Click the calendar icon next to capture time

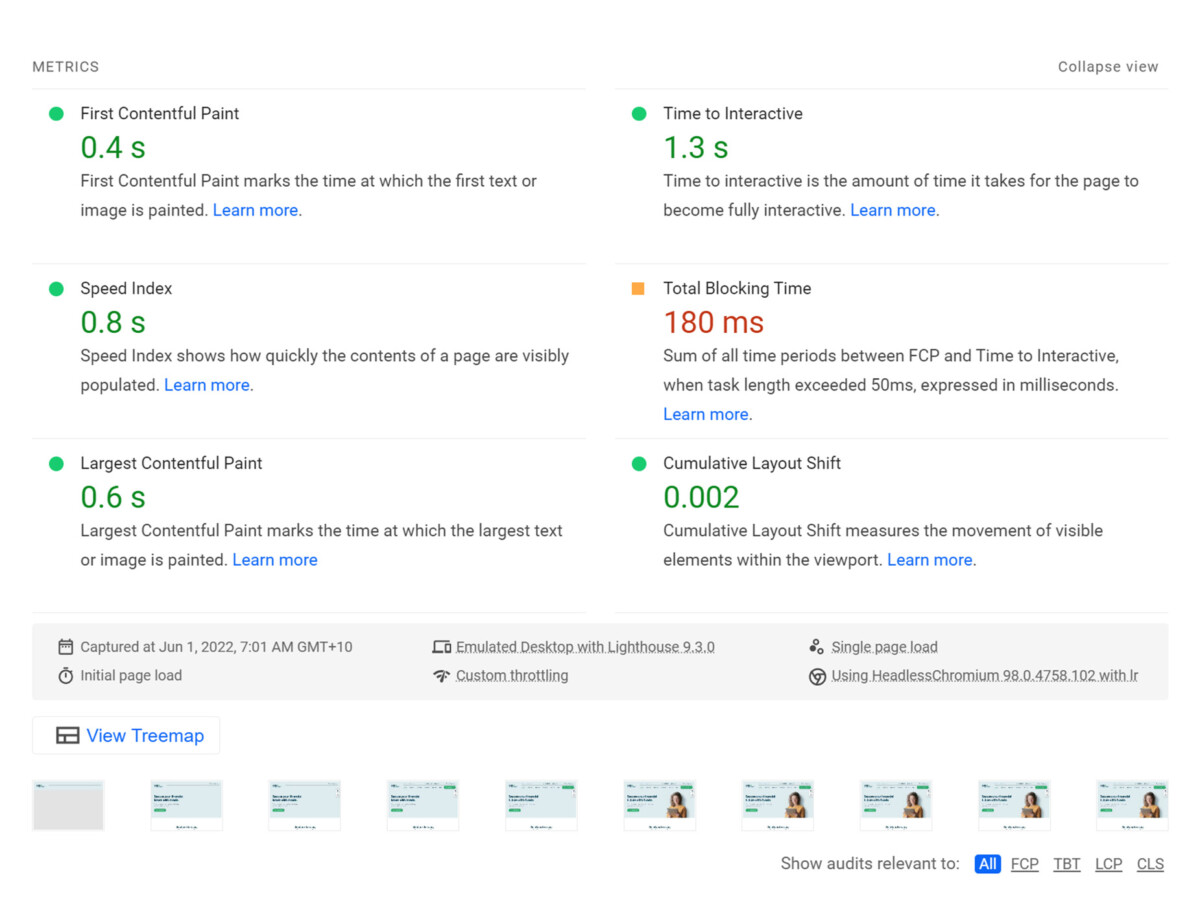65,646
